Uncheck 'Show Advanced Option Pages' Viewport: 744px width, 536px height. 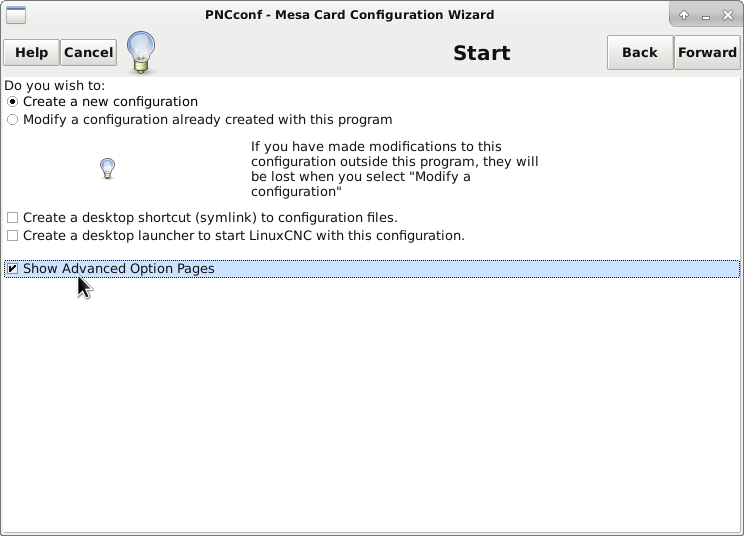point(13,269)
